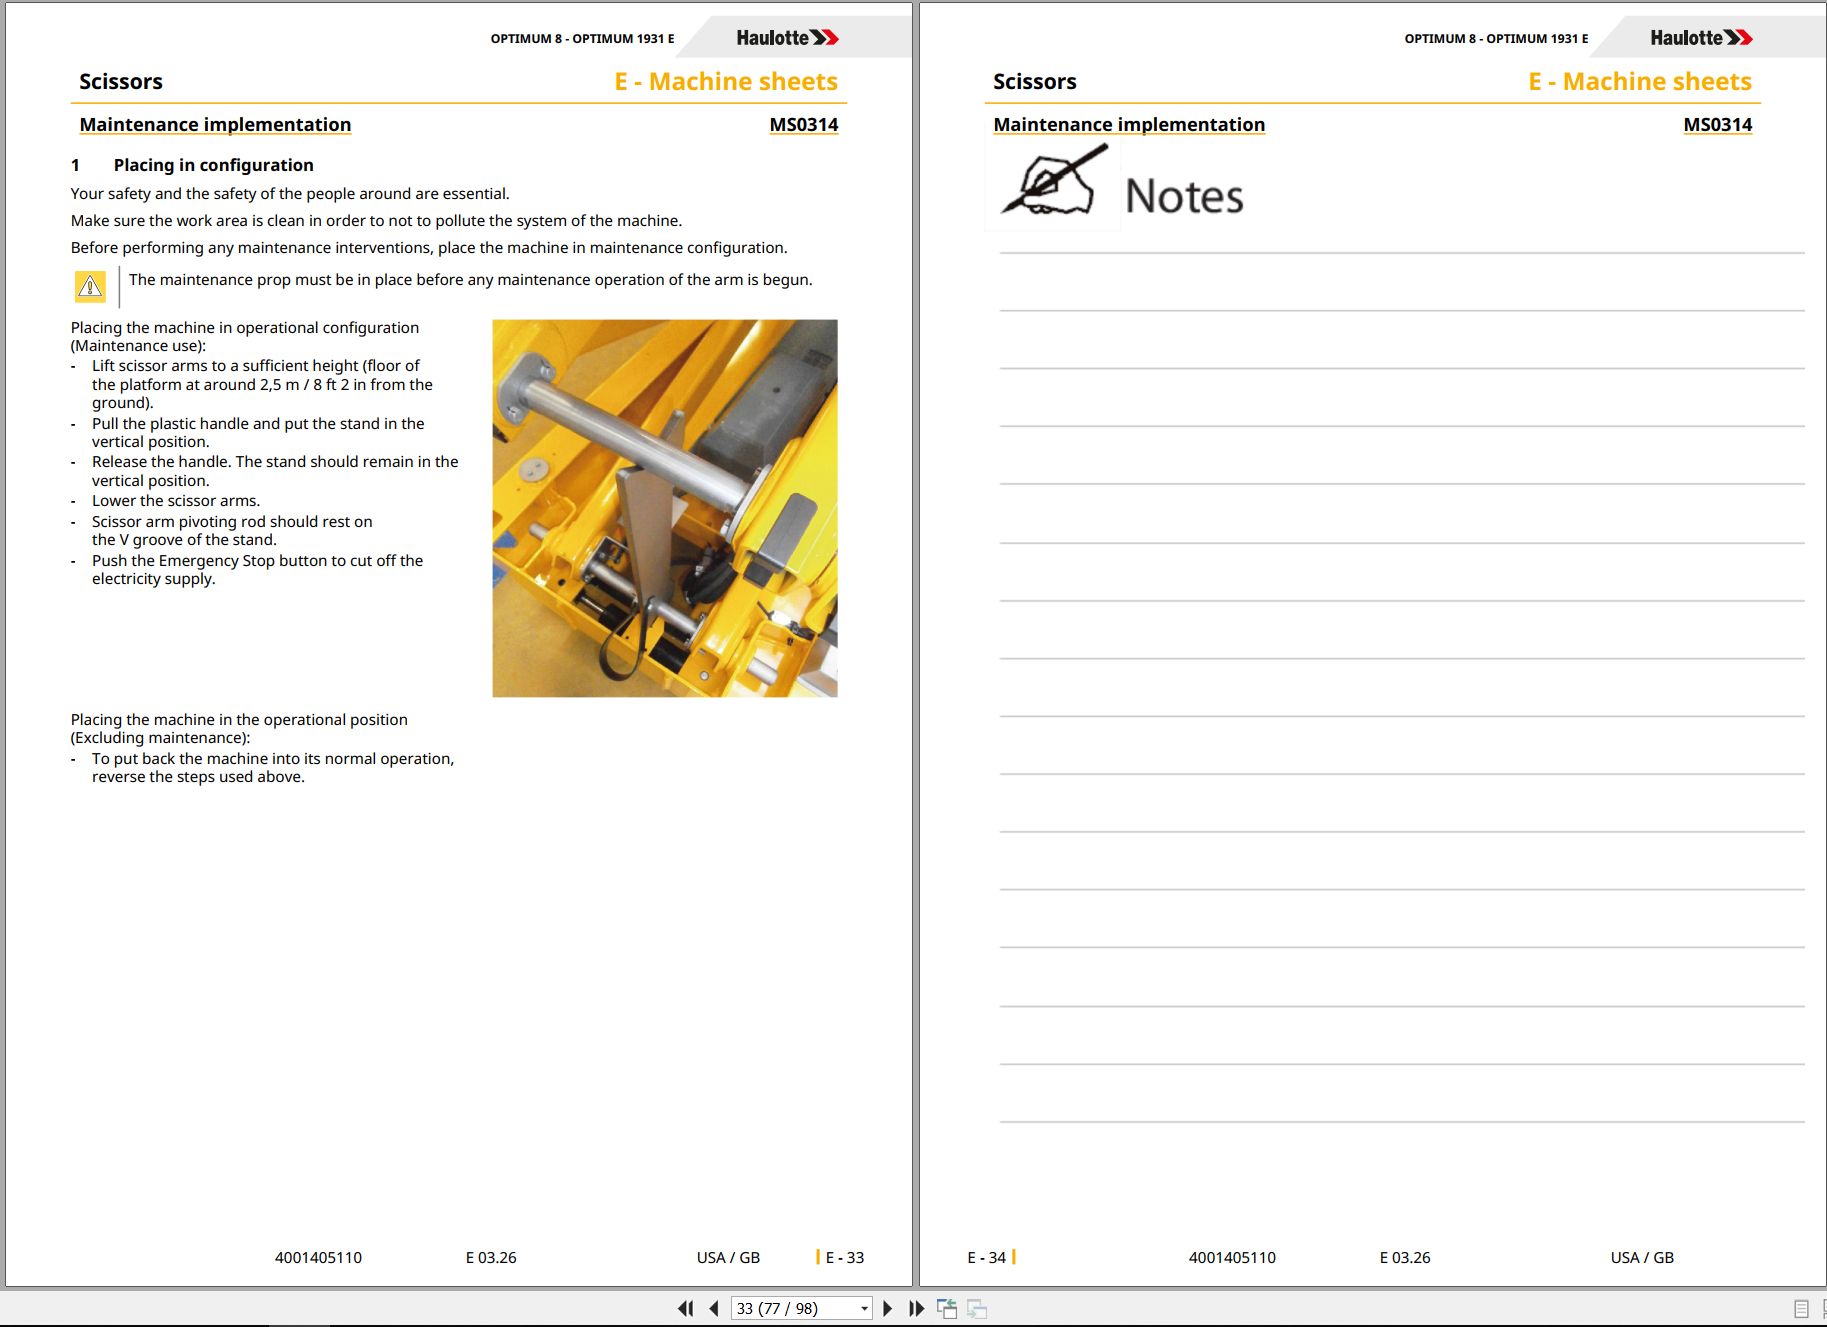Click 'USA / GB' footer on right page
This screenshot has width=1827, height=1327.
point(1642,1258)
